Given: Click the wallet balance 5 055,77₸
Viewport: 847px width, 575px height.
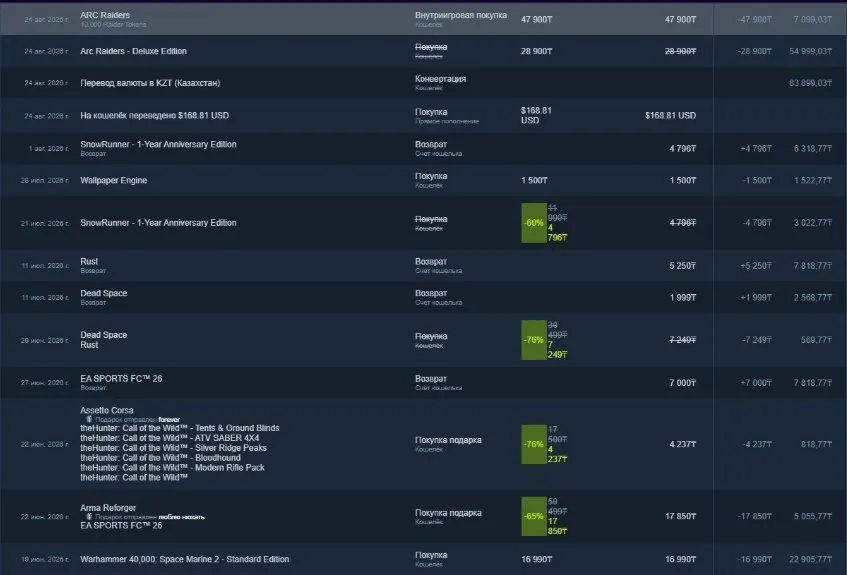Looking at the screenshot, I should pos(812,517).
